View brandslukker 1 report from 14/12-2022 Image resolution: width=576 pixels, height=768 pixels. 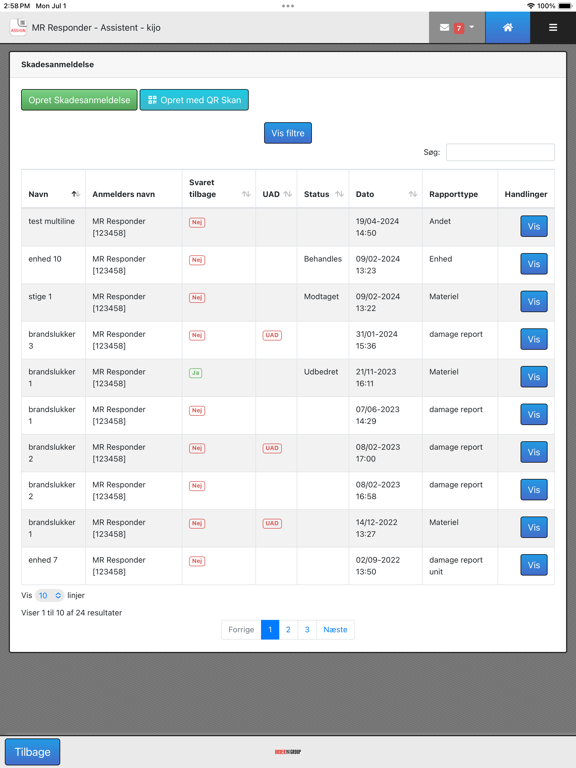533,528
